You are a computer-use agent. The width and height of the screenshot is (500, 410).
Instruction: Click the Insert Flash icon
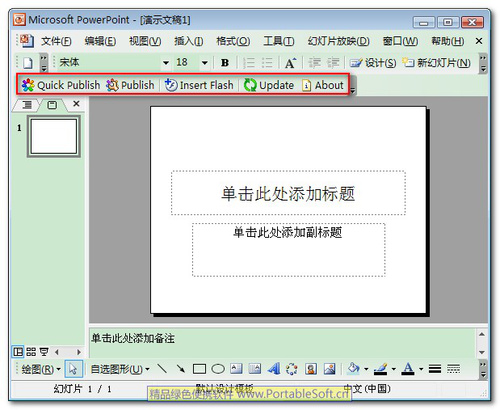[x=171, y=85]
